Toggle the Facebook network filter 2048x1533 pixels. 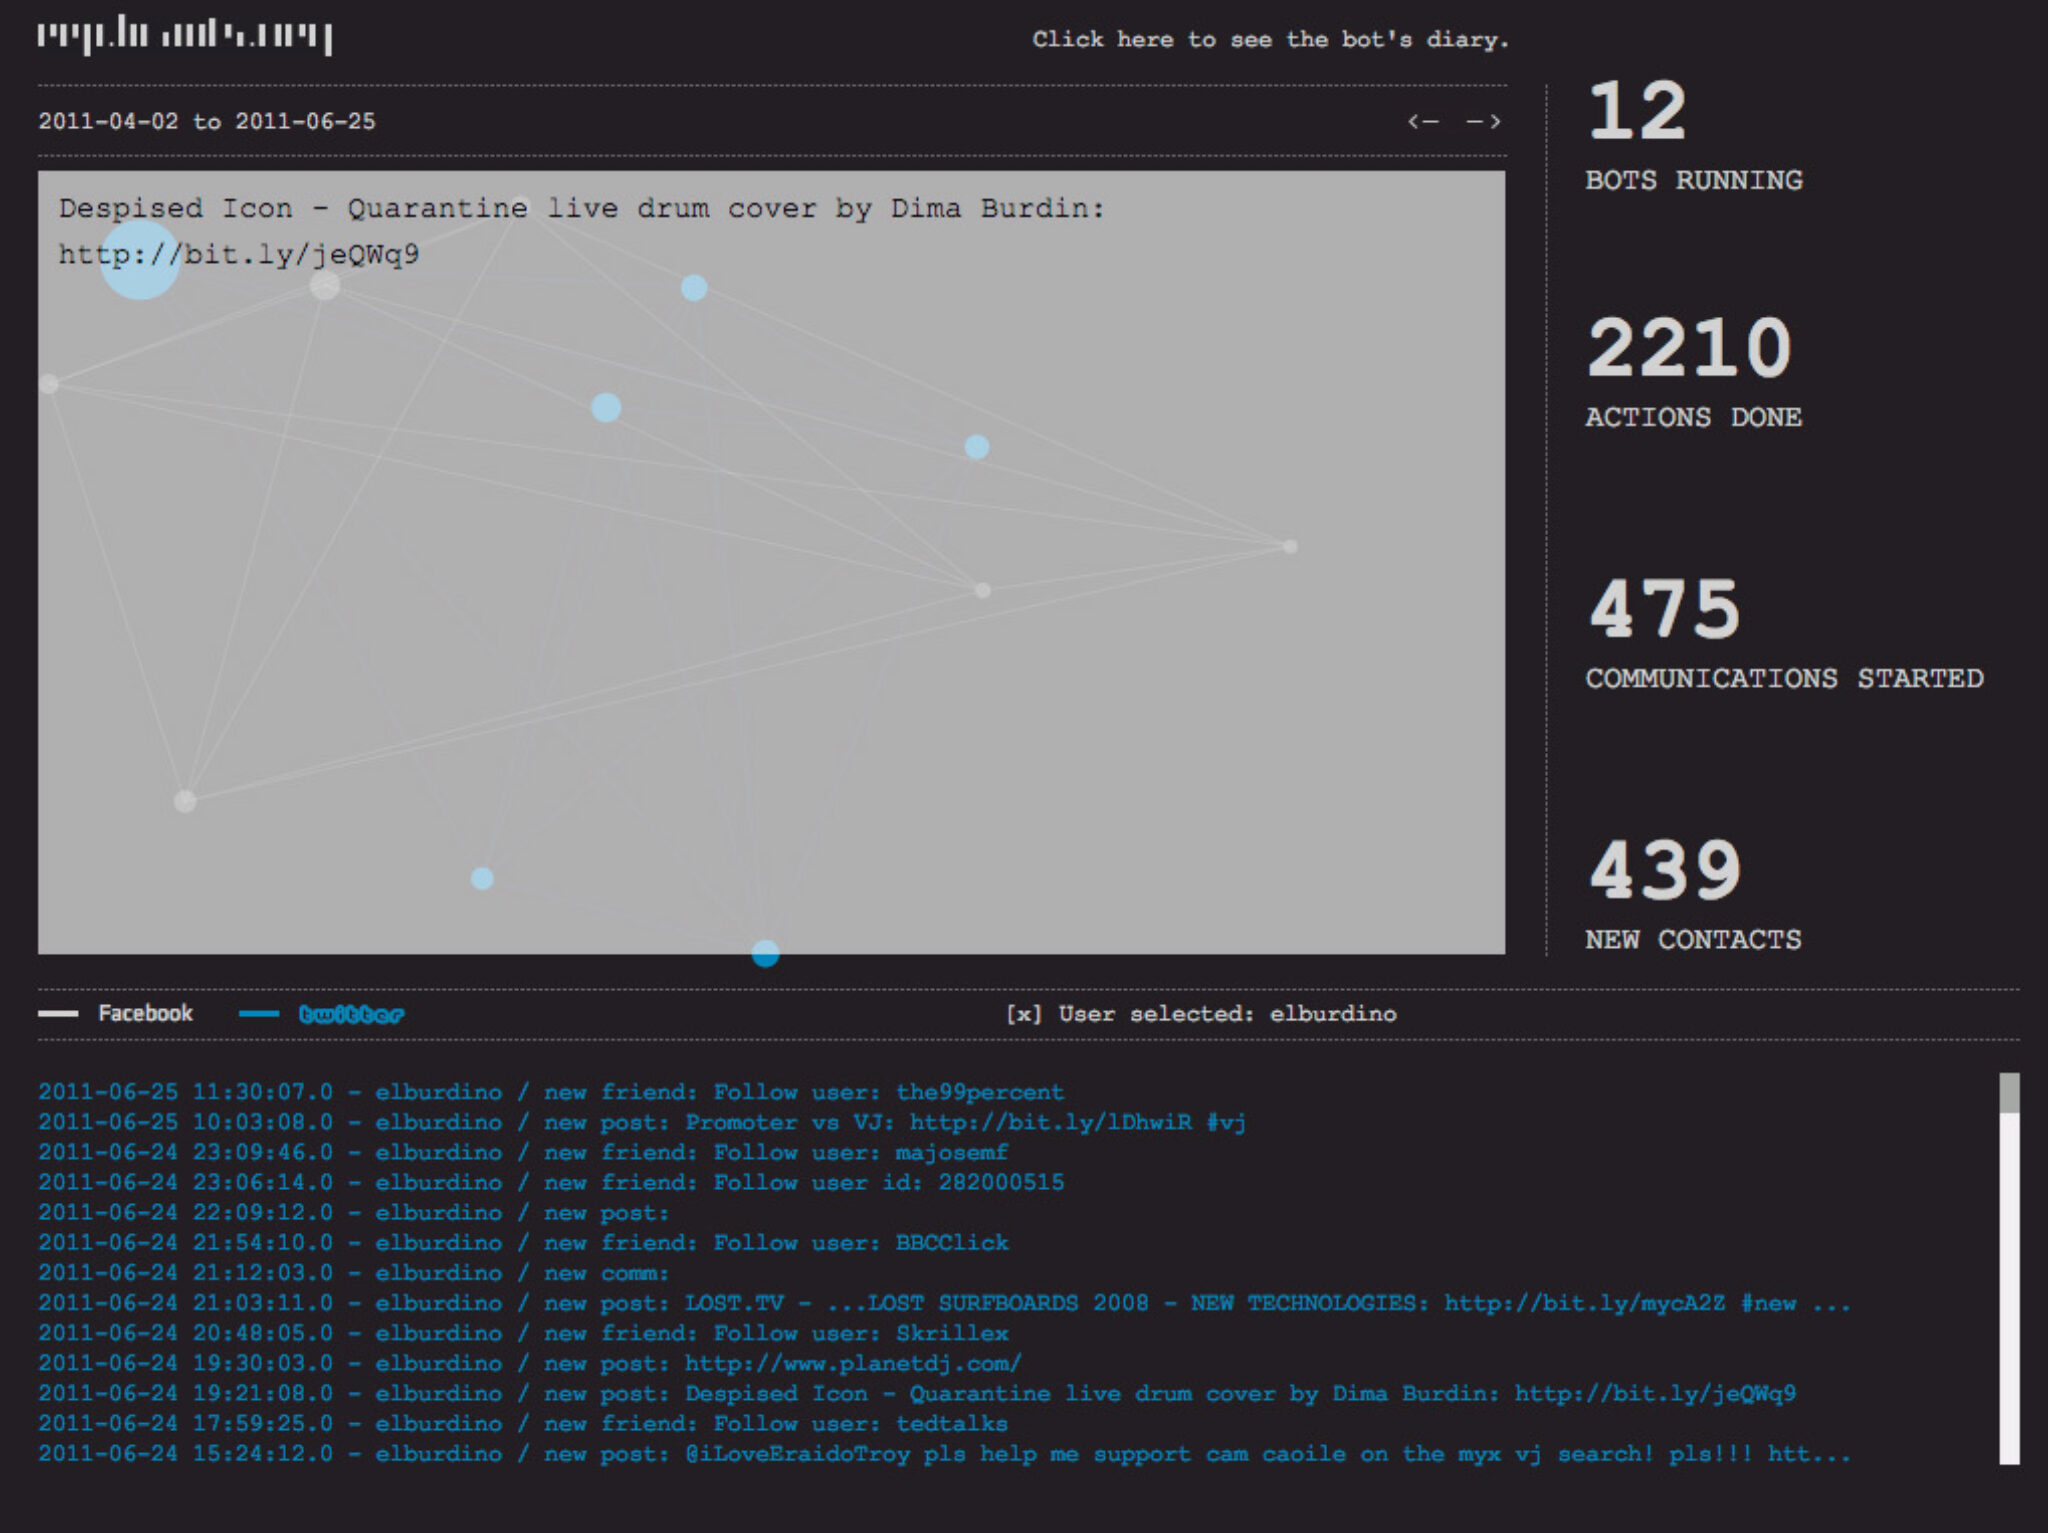[x=116, y=1013]
